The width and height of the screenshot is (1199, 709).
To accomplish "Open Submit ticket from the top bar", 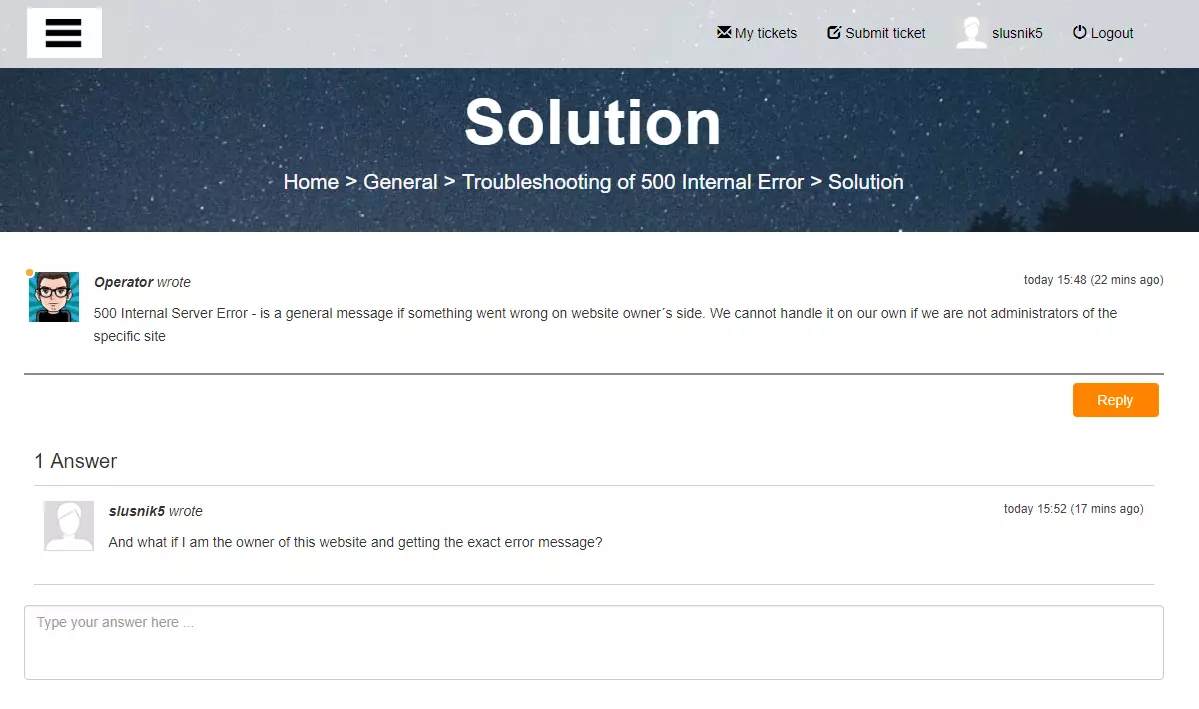I will point(885,32).
